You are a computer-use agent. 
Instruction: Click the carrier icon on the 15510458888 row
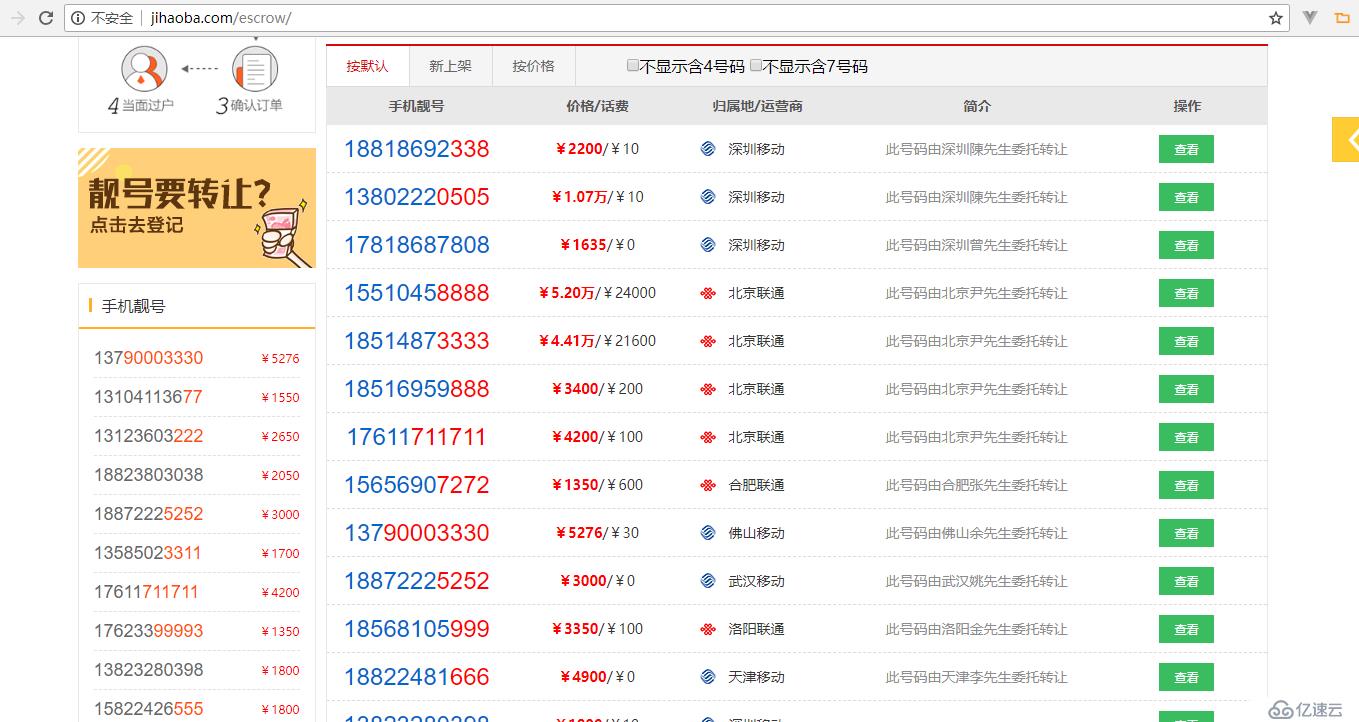click(708, 293)
